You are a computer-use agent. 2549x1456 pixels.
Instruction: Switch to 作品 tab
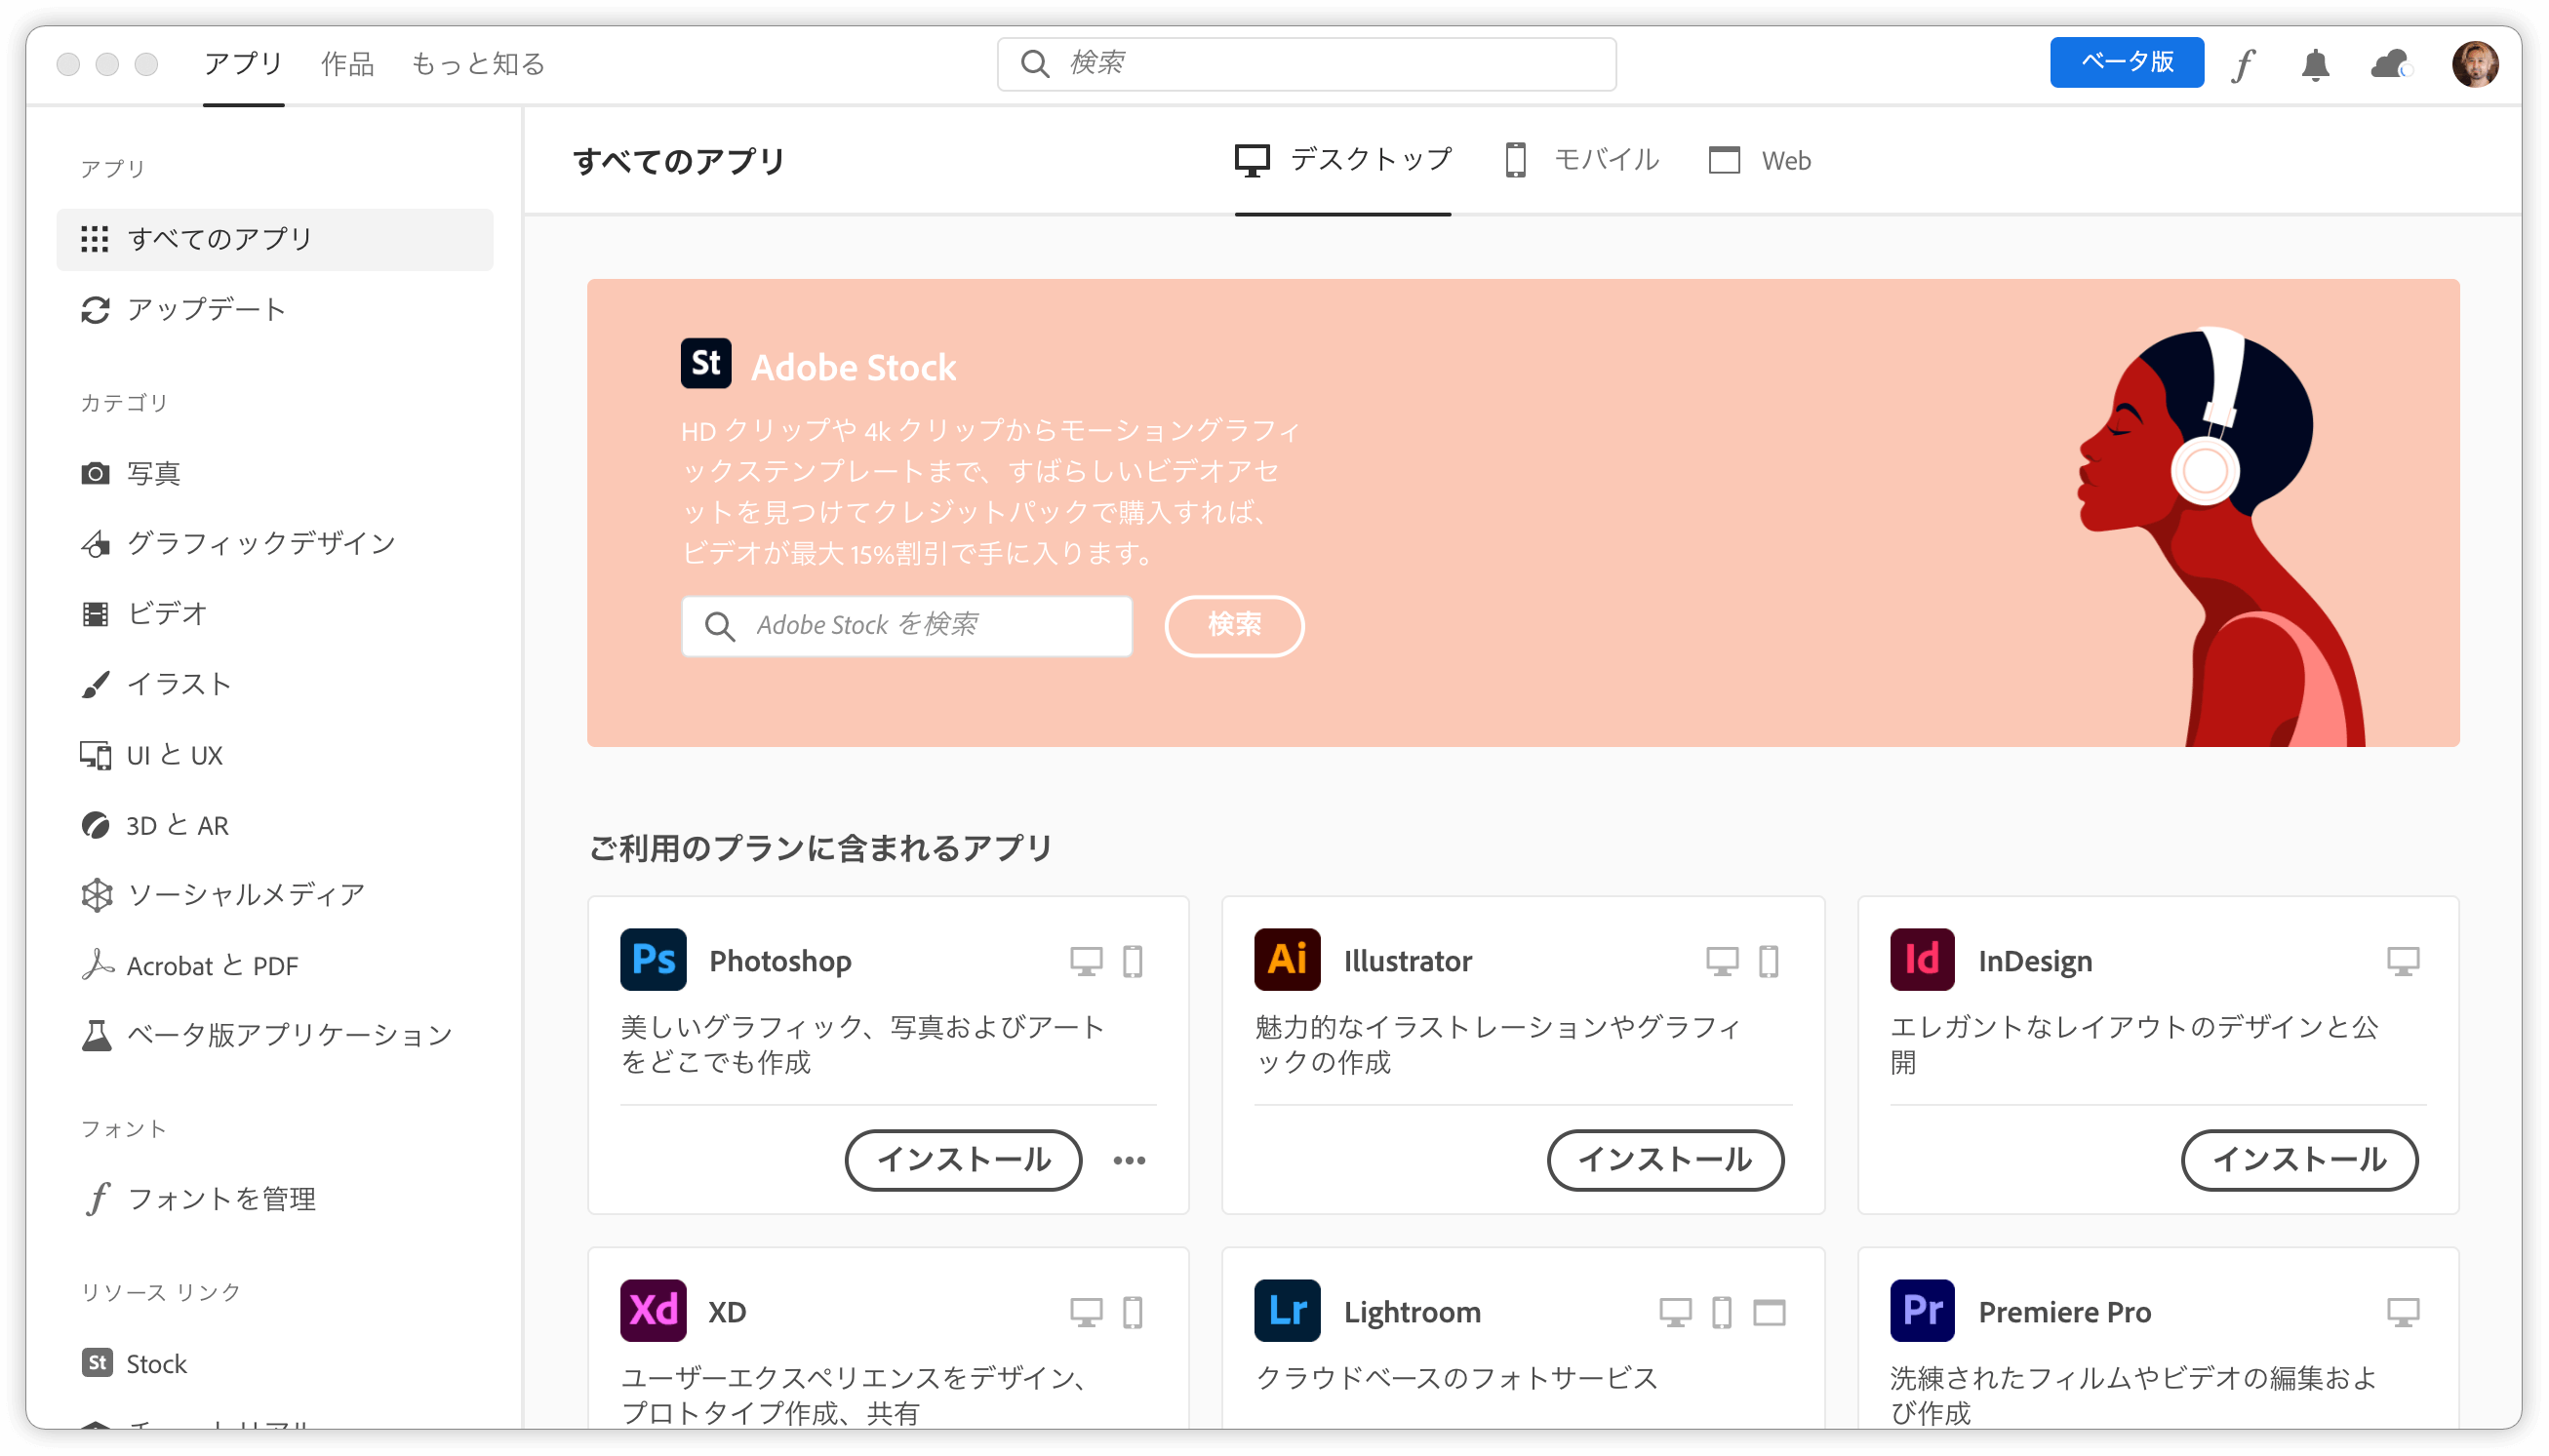[347, 64]
